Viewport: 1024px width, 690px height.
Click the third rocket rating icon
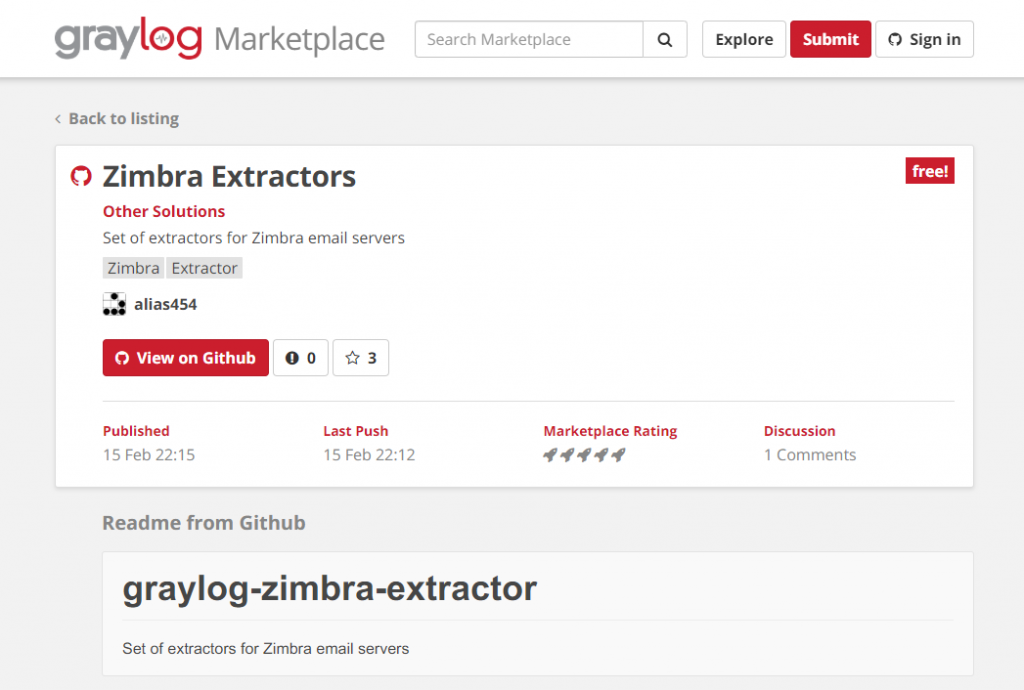[x=584, y=454]
